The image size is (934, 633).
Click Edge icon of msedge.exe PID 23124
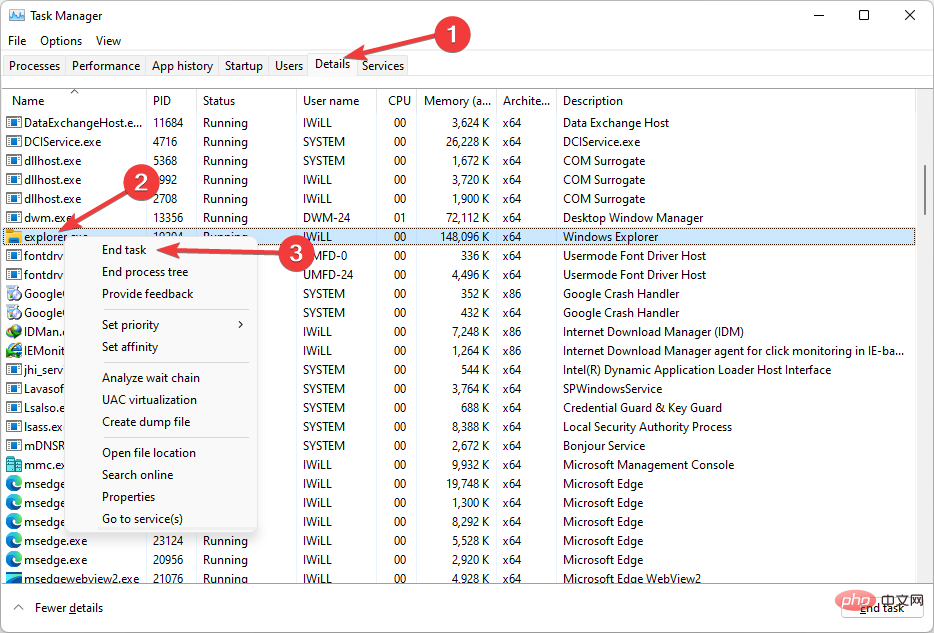14,541
